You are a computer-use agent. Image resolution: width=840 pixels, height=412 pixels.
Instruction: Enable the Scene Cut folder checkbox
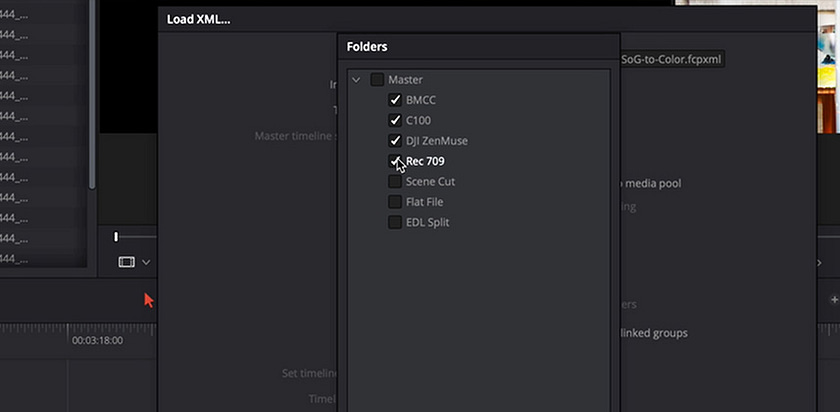tap(395, 182)
